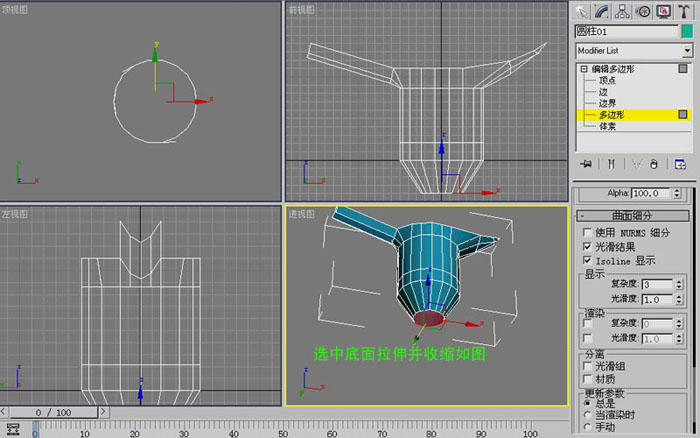Image resolution: width=700 pixels, height=438 pixels.
Task: Open Configure Modifier Sets icon
Action: click(680, 164)
